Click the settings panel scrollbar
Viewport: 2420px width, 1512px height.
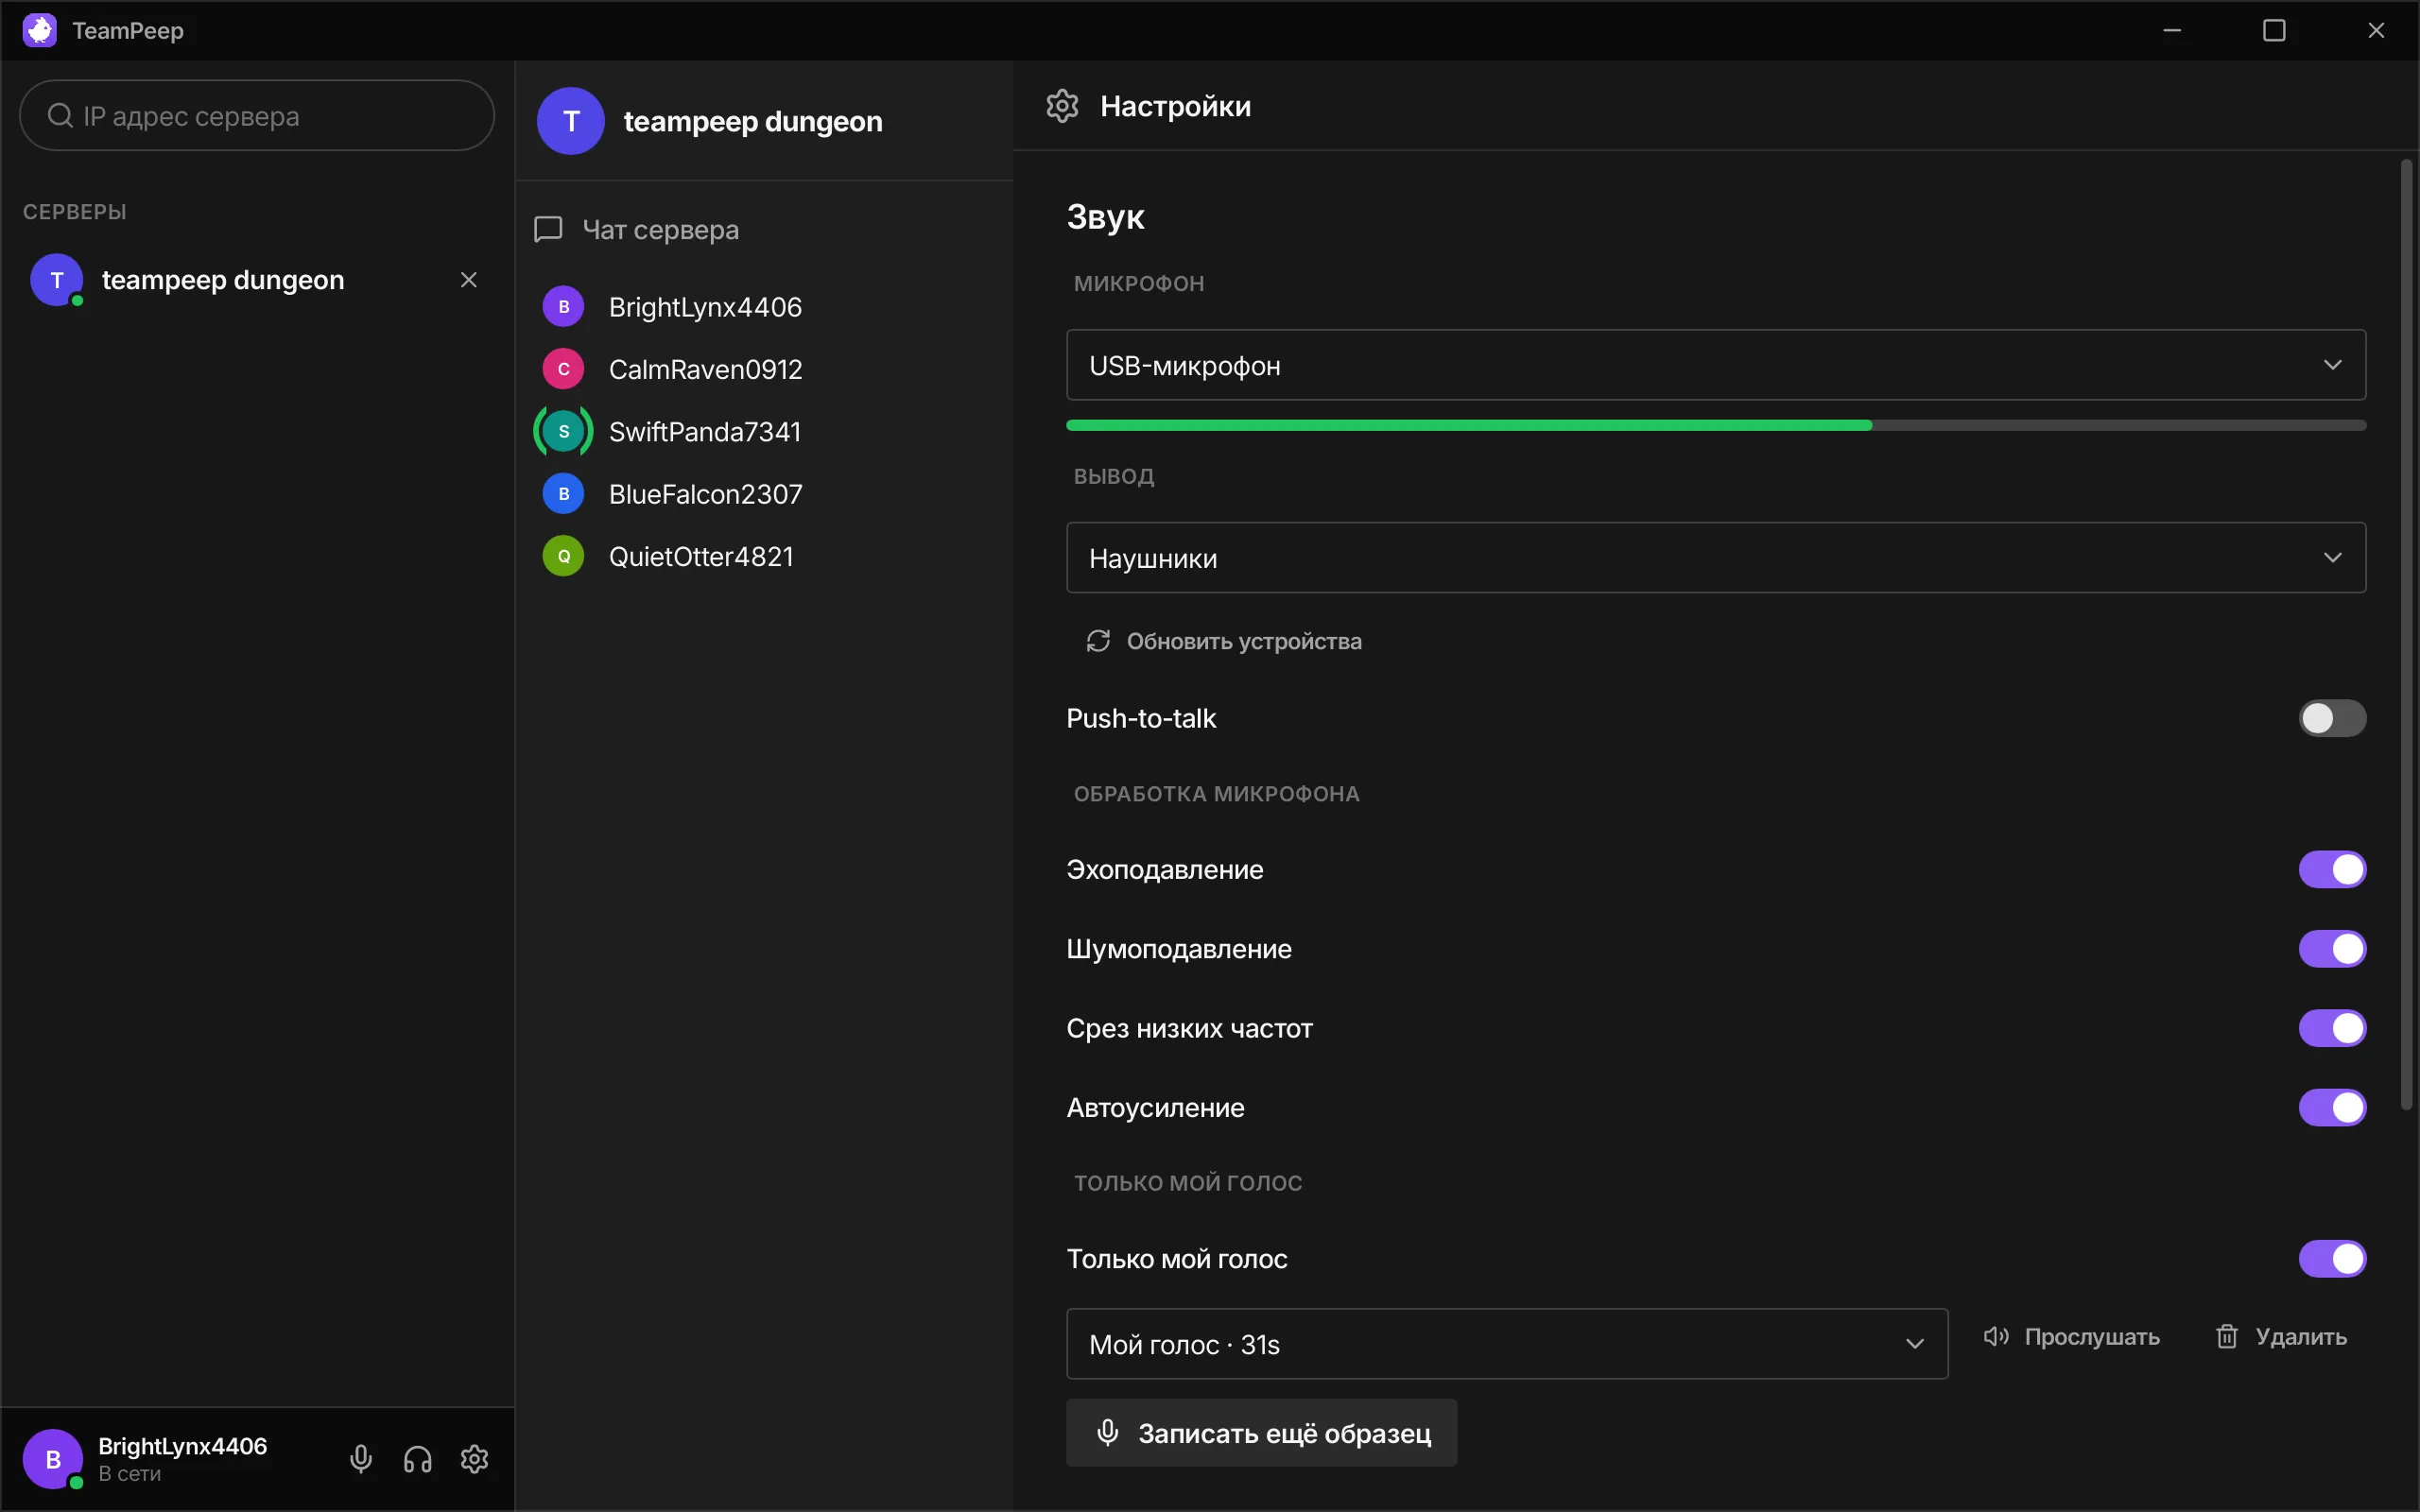click(x=2407, y=635)
